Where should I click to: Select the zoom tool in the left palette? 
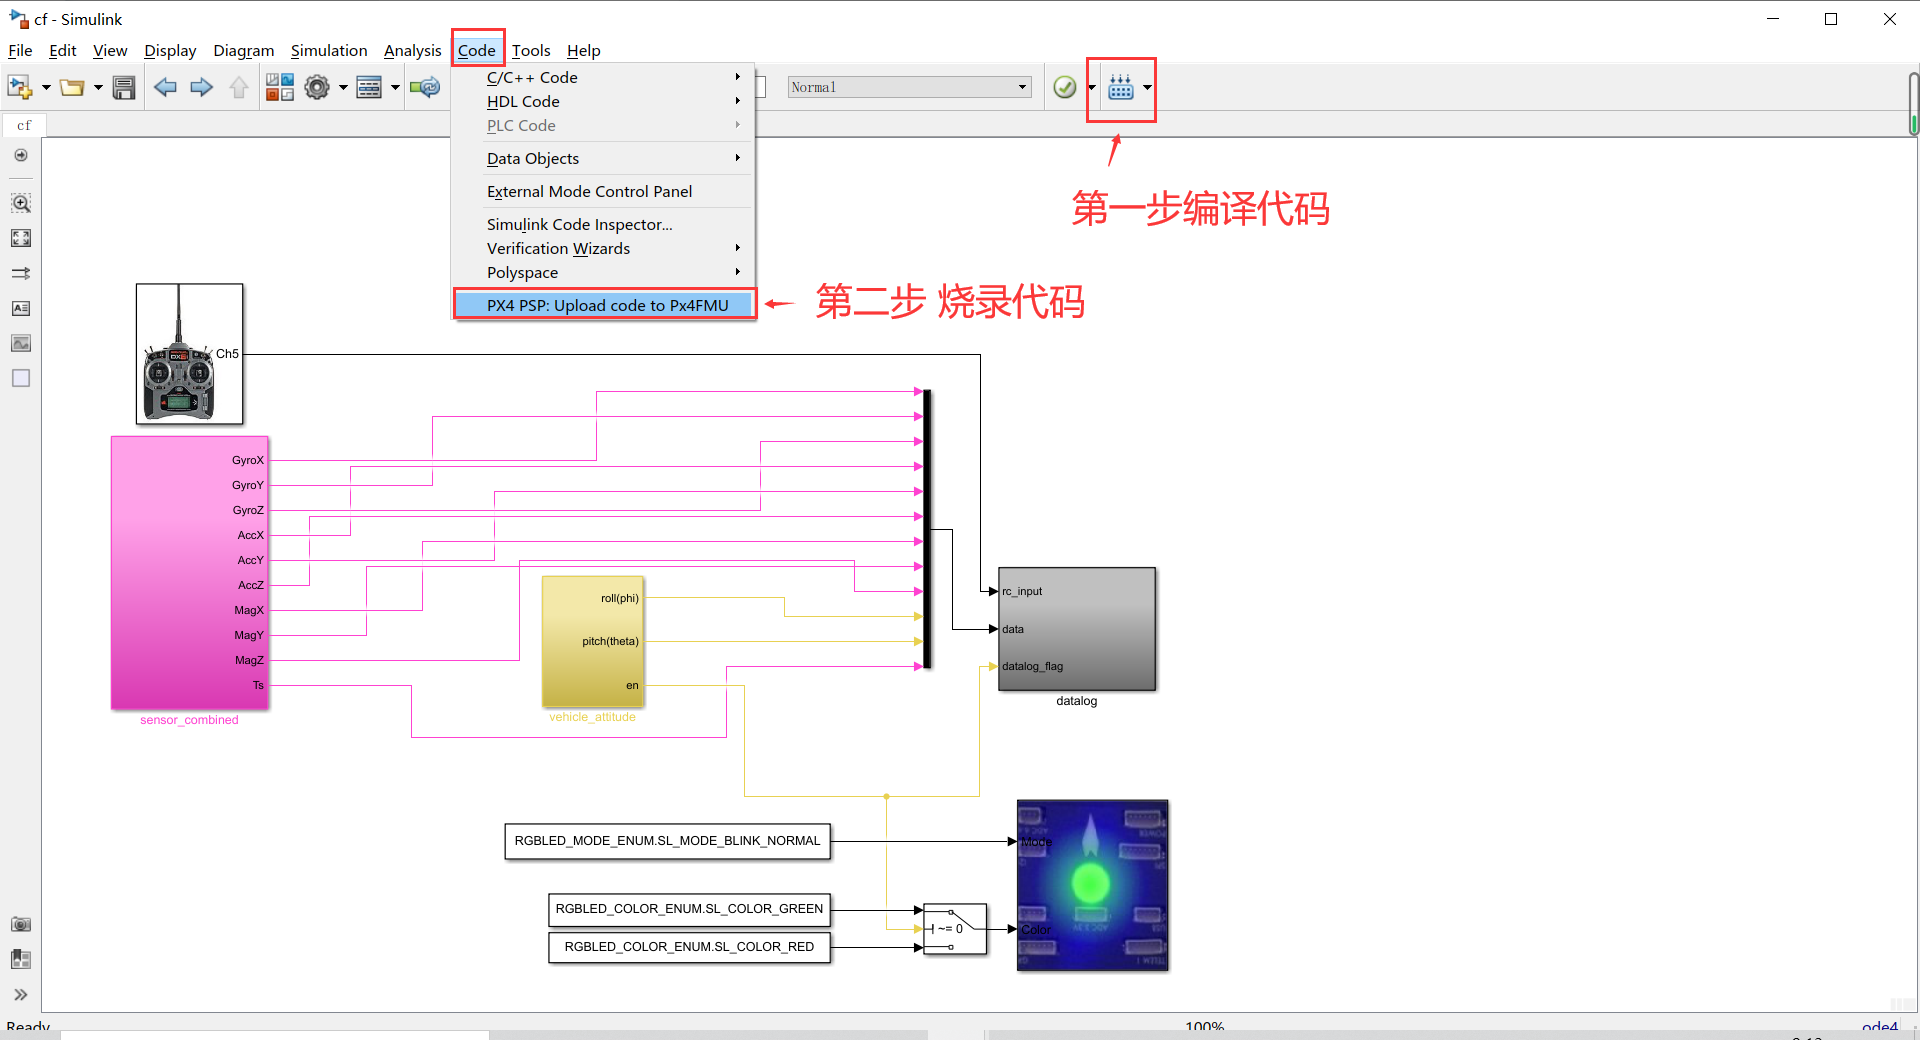tap(20, 202)
